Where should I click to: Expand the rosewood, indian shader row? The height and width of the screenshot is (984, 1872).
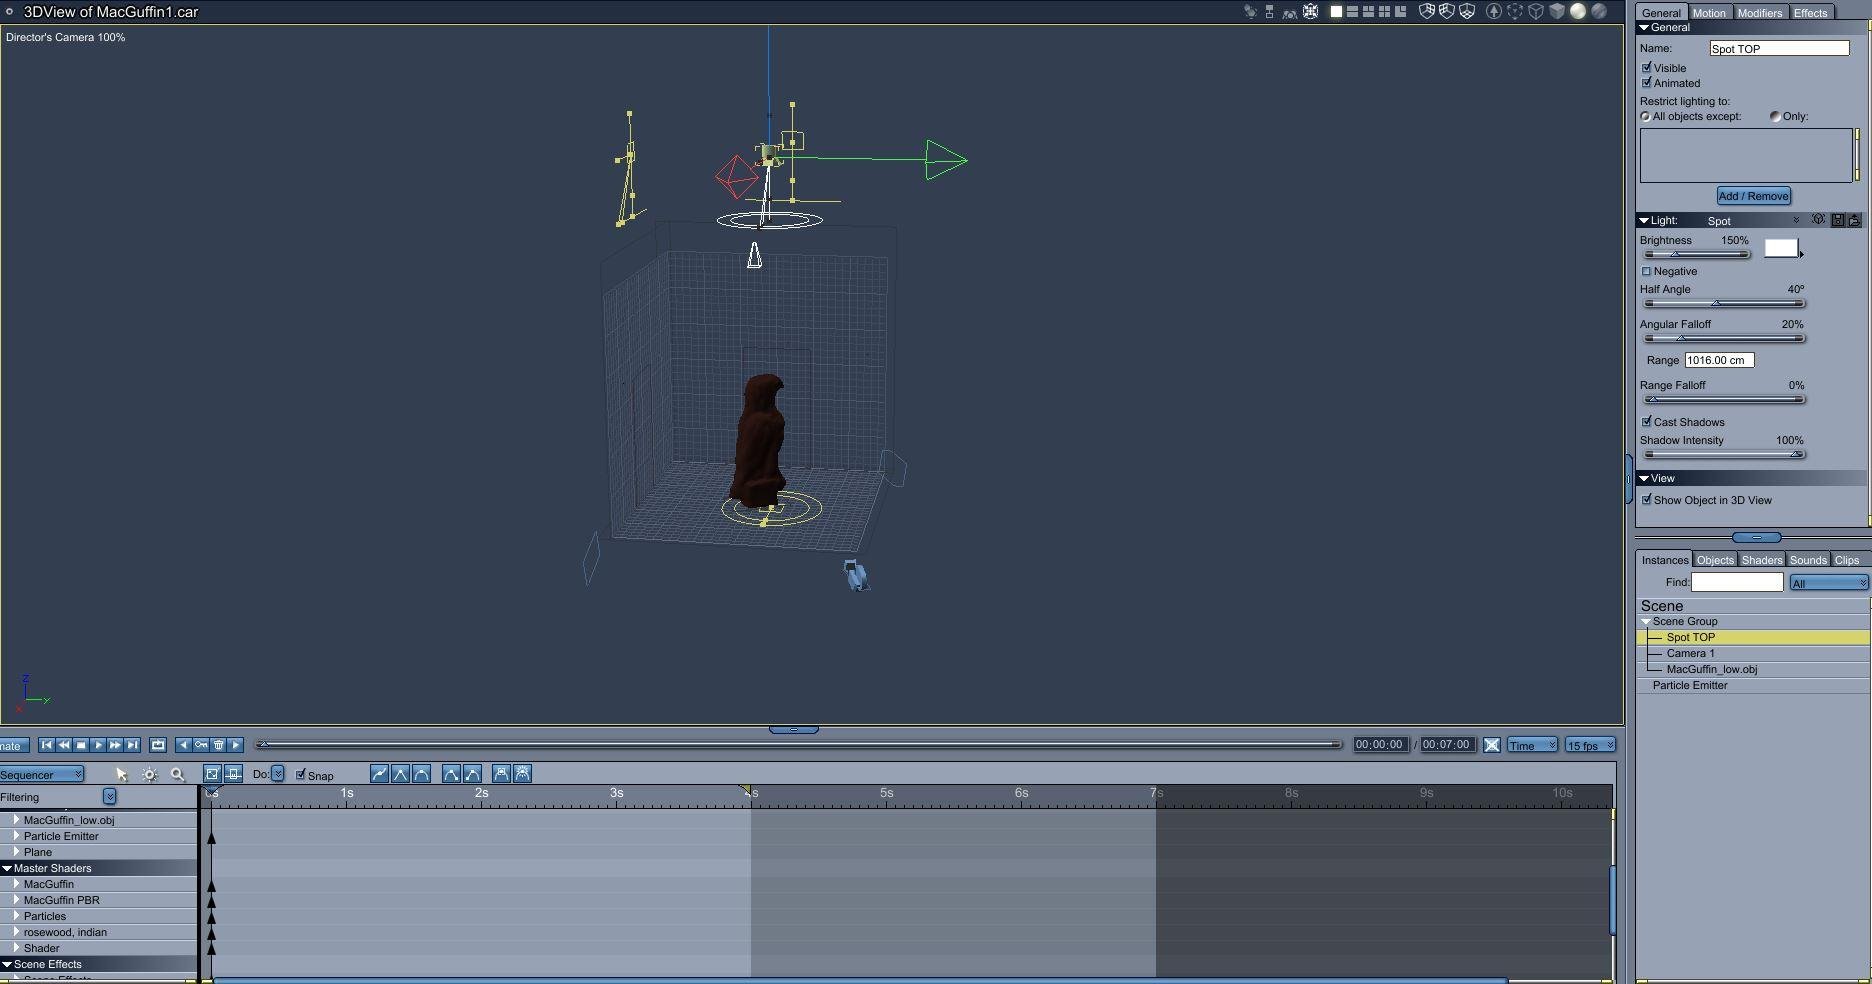(x=16, y=932)
